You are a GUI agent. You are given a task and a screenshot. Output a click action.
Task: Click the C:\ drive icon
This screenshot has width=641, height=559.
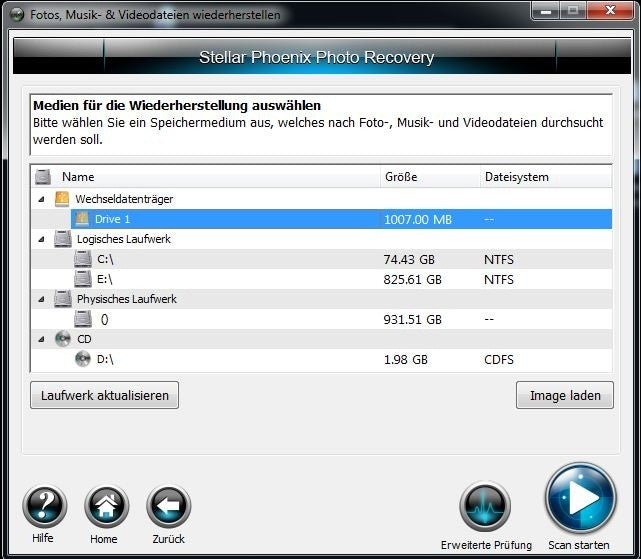(x=83, y=259)
